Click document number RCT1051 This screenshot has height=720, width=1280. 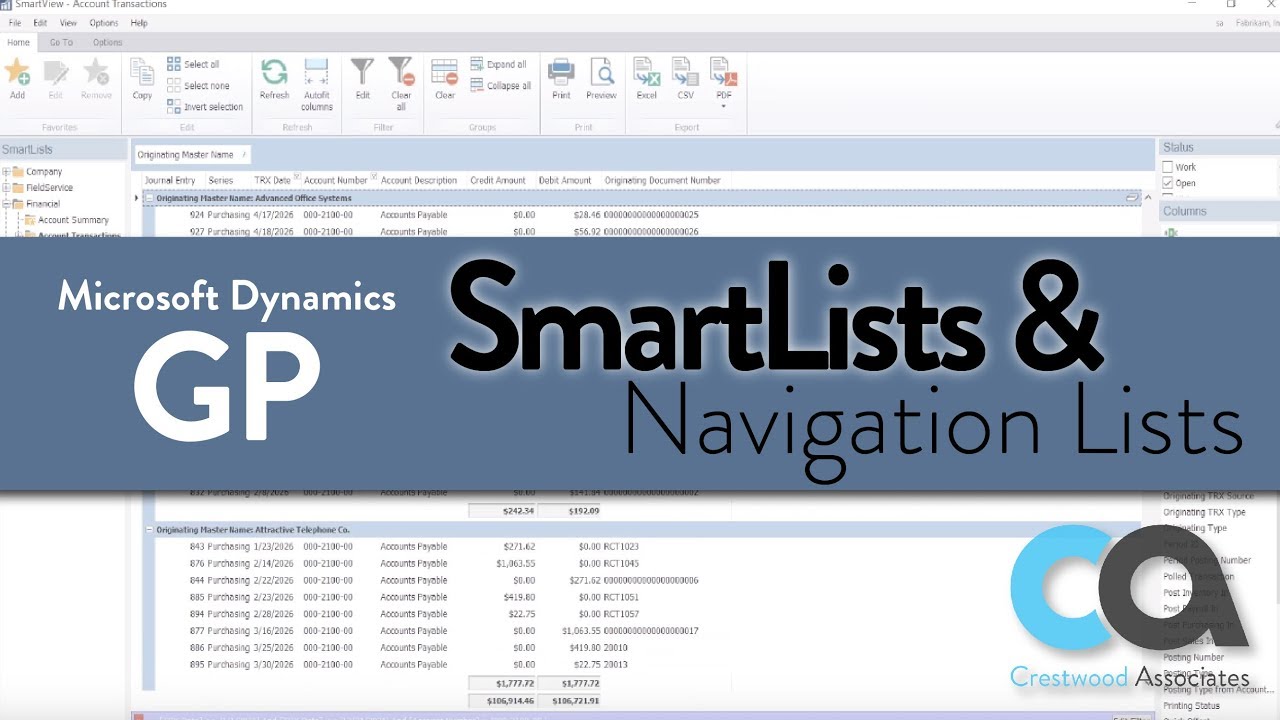click(621, 597)
